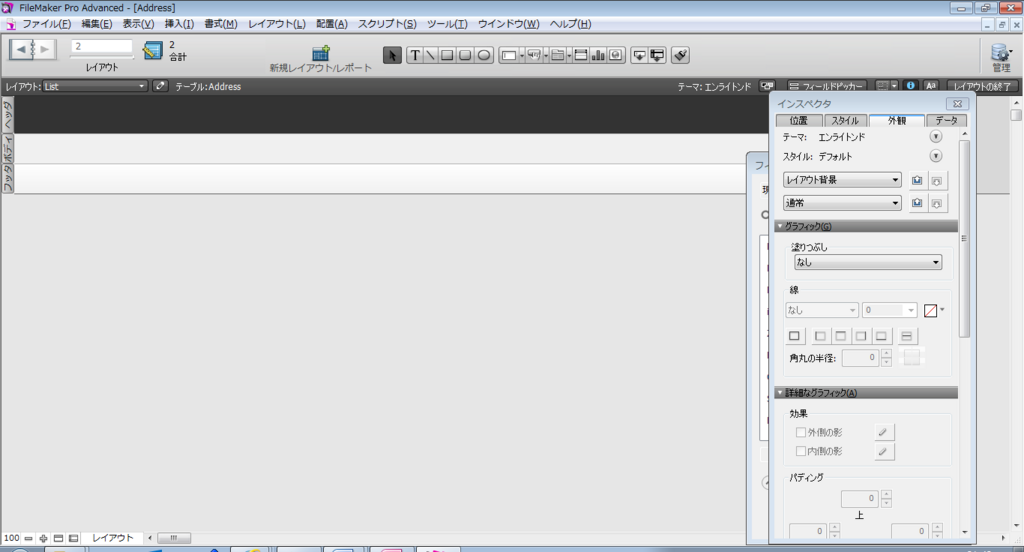Image resolution: width=1024 pixels, height=552 pixels.
Task: Enable the 外側の影 checkbox
Action: click(x=801, y=432)
